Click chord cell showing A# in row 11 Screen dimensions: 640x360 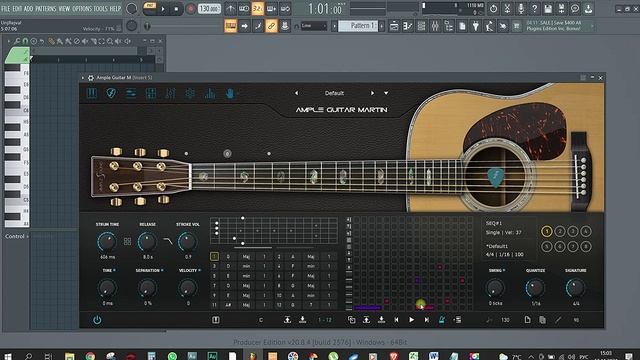228,305
